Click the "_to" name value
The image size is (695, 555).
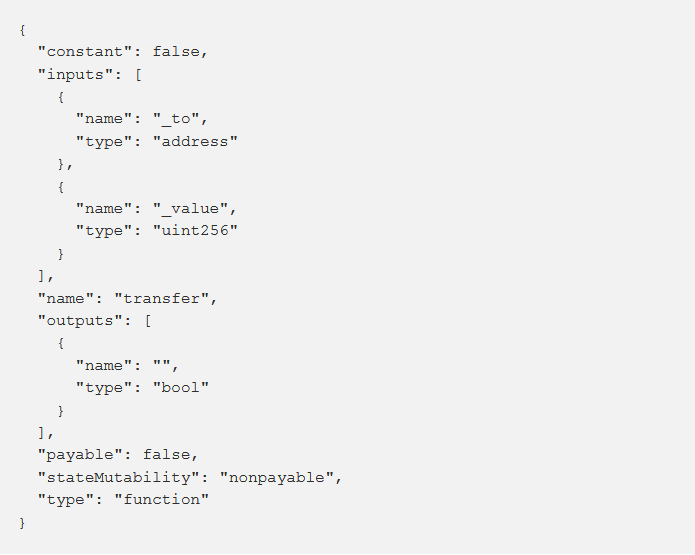(x=176, y=119)
